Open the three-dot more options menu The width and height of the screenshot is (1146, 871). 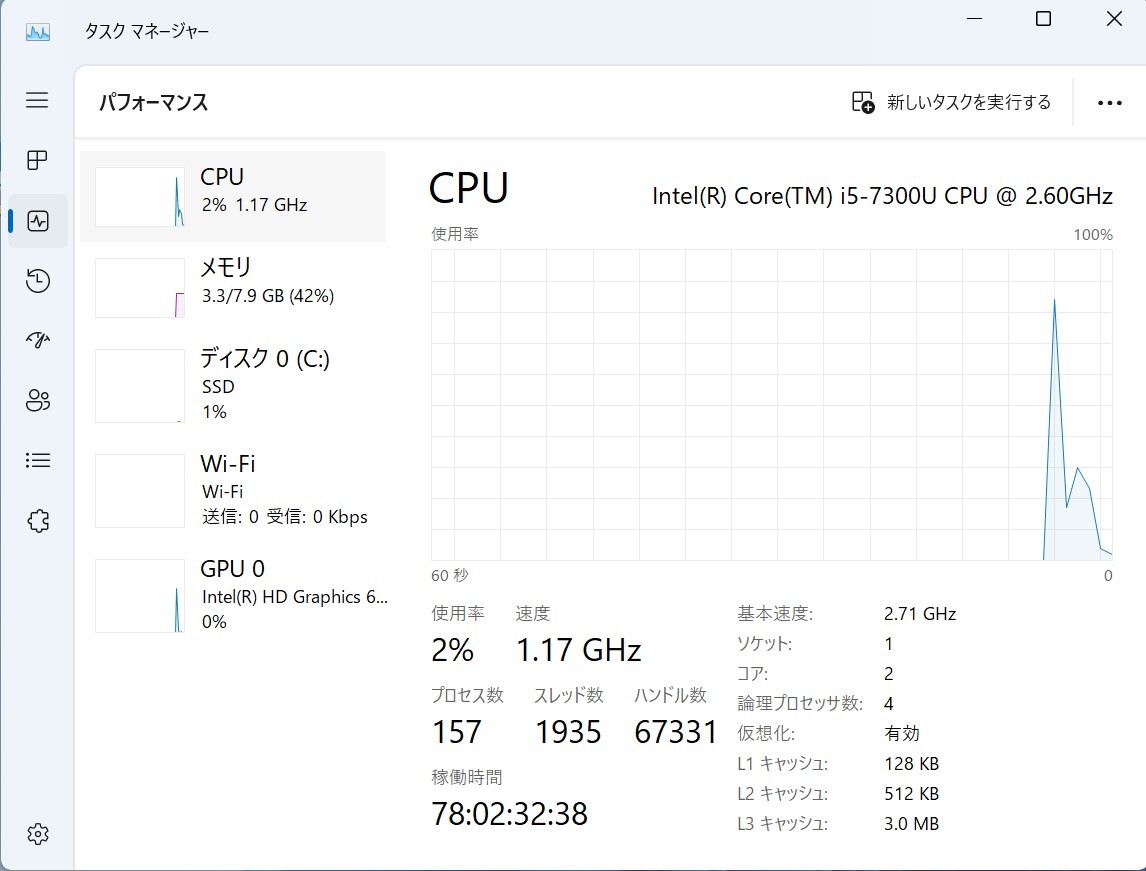(1109, 103)
